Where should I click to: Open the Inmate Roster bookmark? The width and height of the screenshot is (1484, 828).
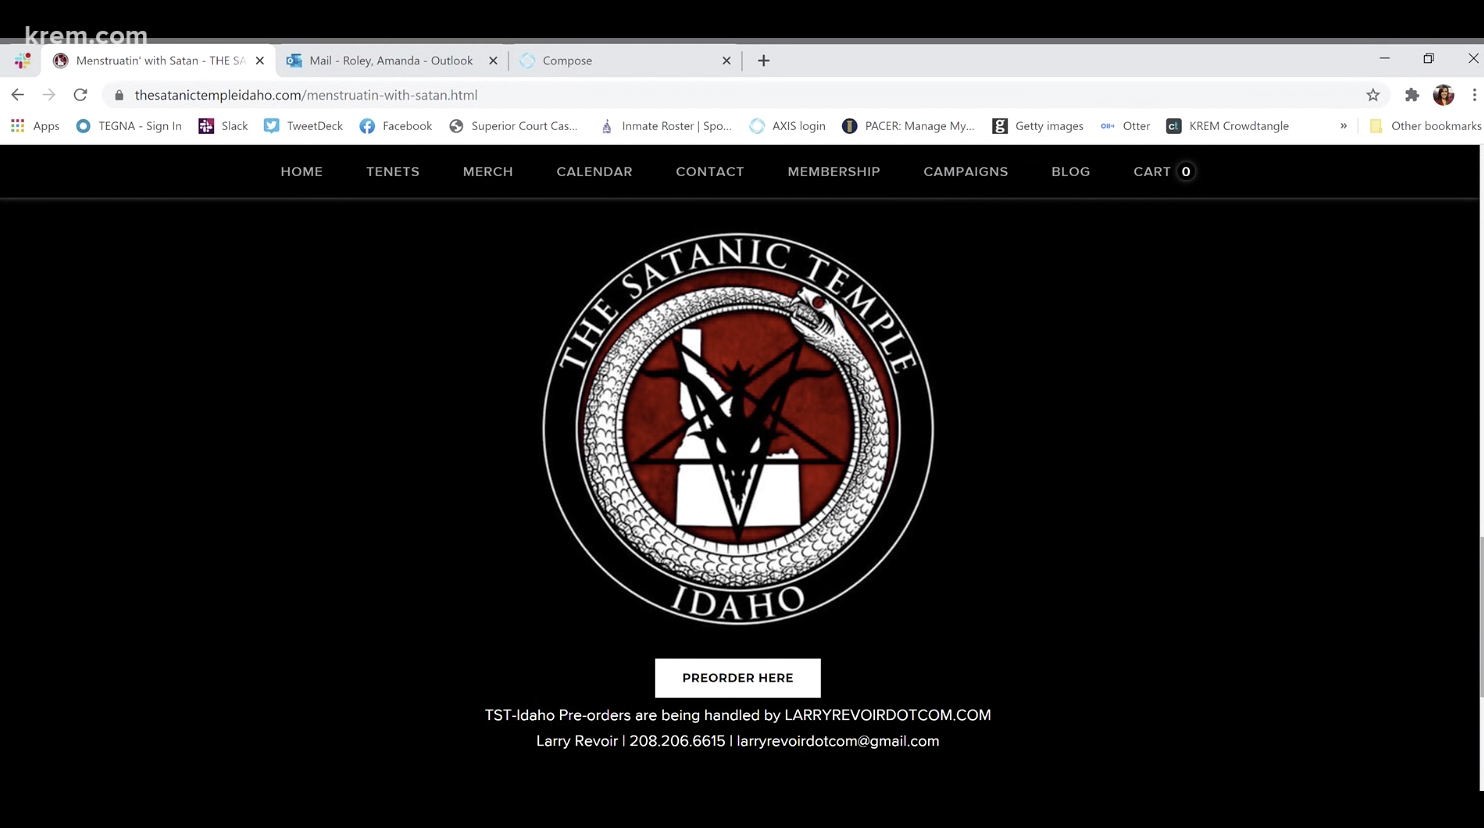665,126
